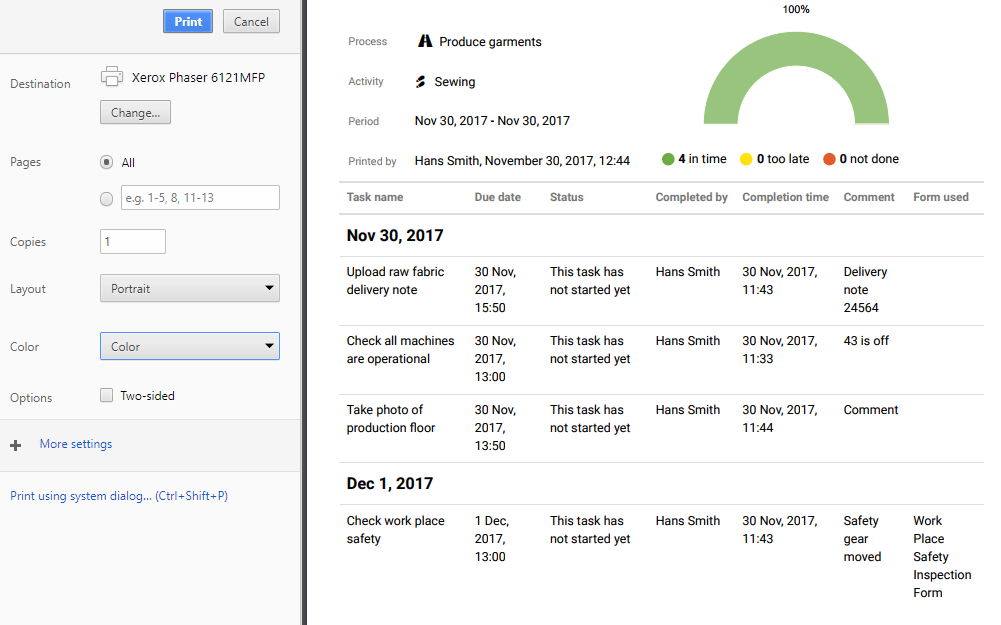Screen dimensions: 1001x625
Task: Open Print using system dialog link
Action: 119,496
